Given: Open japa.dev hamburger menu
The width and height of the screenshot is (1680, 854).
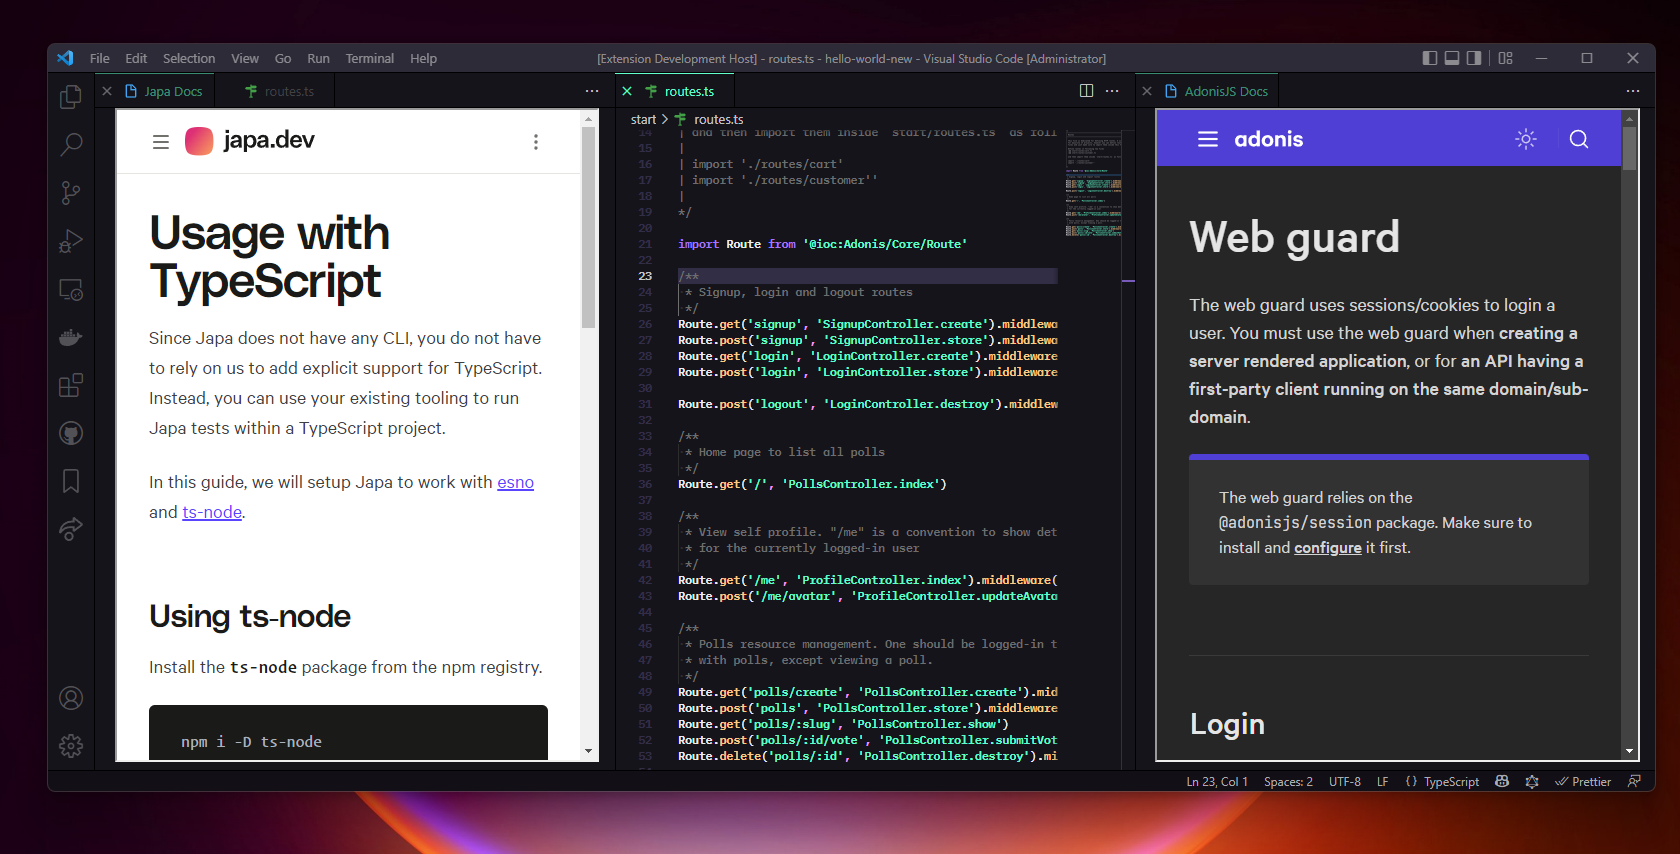Looking at the screenshot, I should [x=160, y=142].
